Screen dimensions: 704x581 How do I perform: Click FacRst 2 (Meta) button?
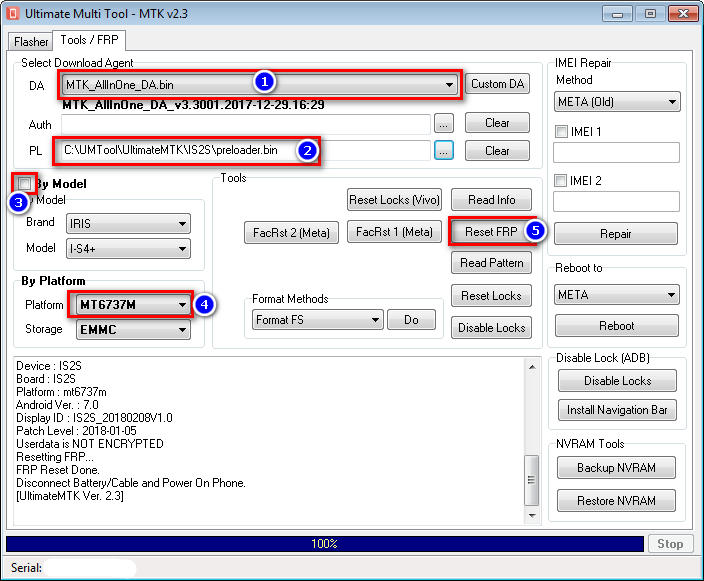pos(291,233)
